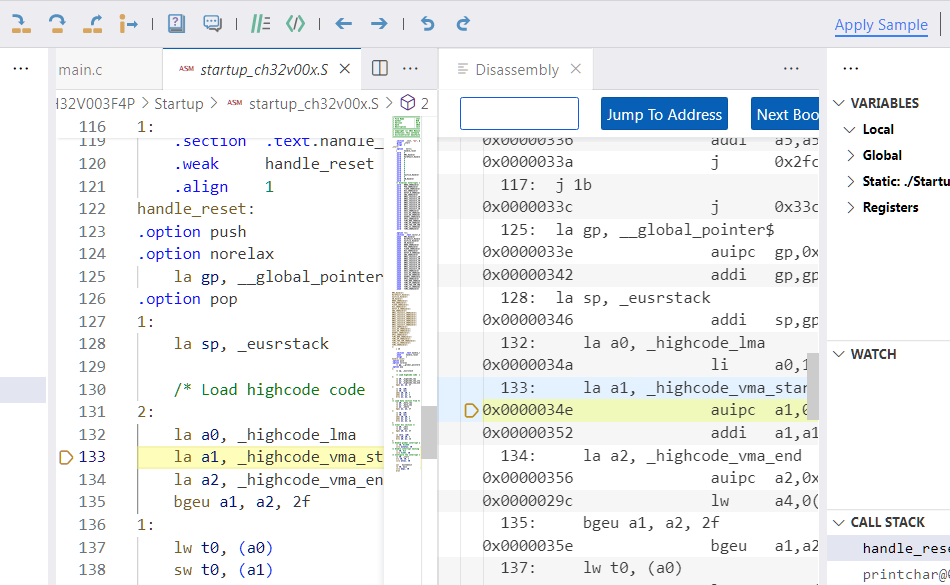
Task: Click the Step Out debug icon
Action: coord(93,23)
